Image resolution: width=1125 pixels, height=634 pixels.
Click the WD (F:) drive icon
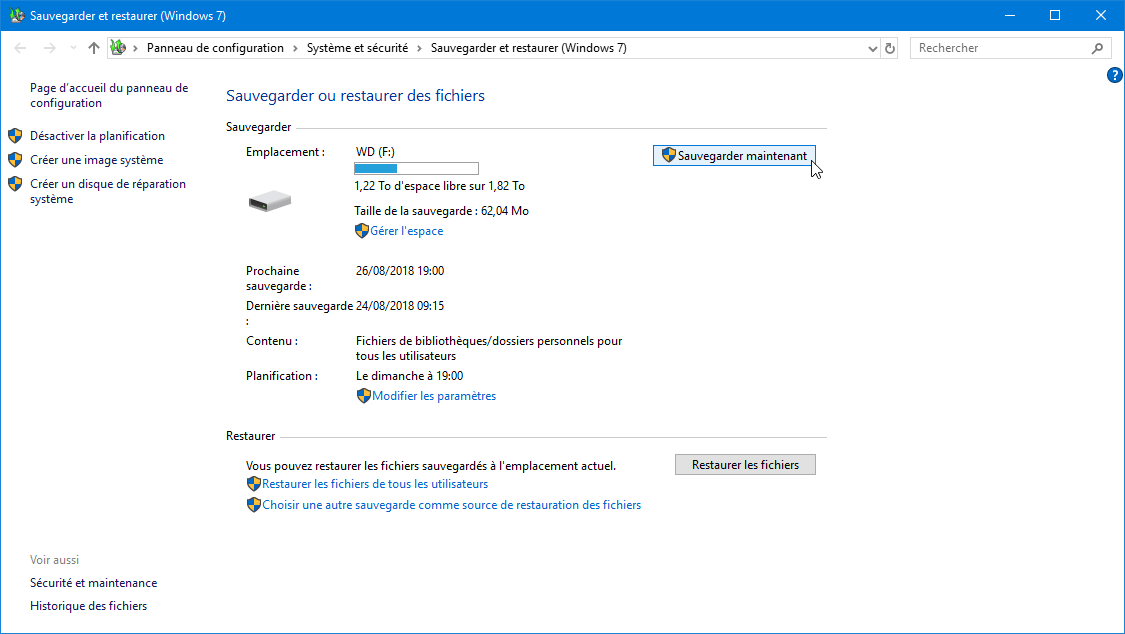tap(270, 201)
